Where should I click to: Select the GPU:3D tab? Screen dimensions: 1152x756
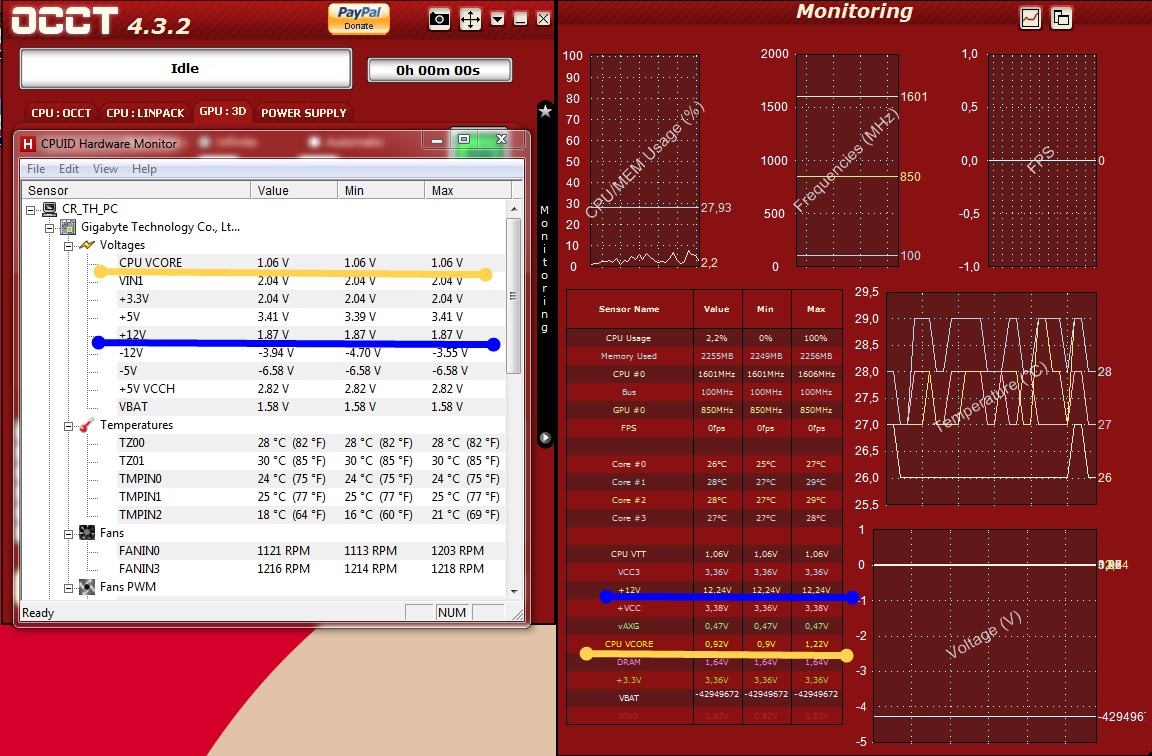(x=223, y=111)
